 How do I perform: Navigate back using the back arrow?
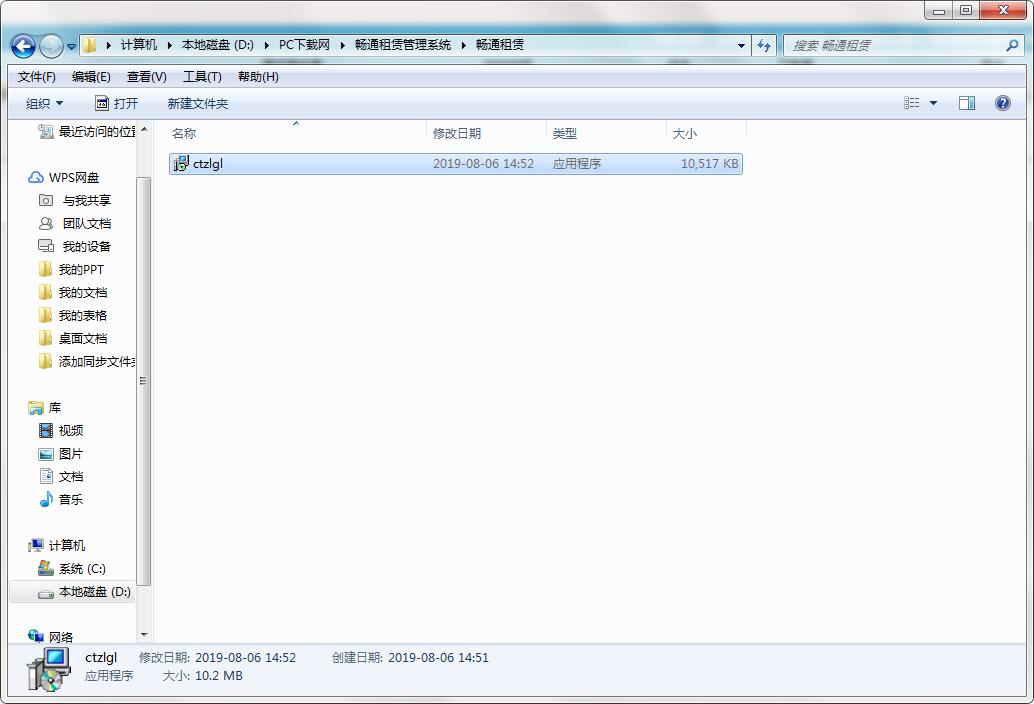(x=22, y=45)
